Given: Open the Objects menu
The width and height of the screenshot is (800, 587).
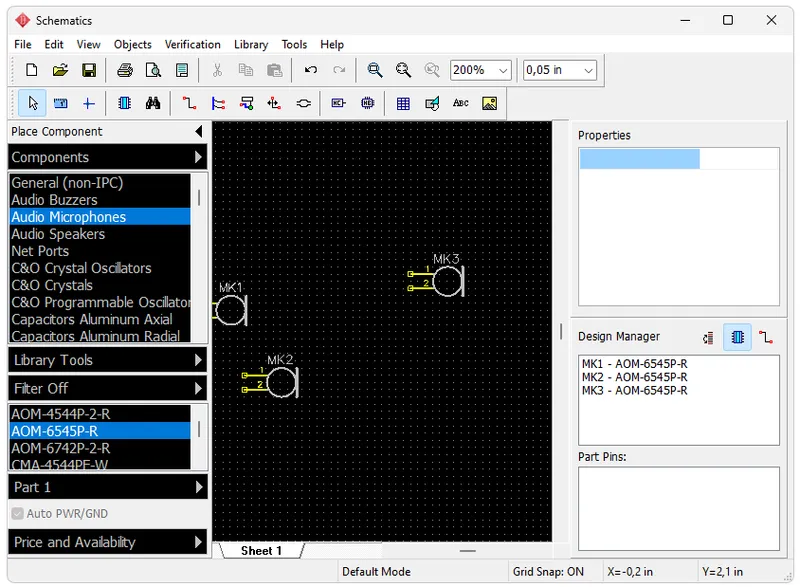Looking at the screenshot, I should coord(133,44).
